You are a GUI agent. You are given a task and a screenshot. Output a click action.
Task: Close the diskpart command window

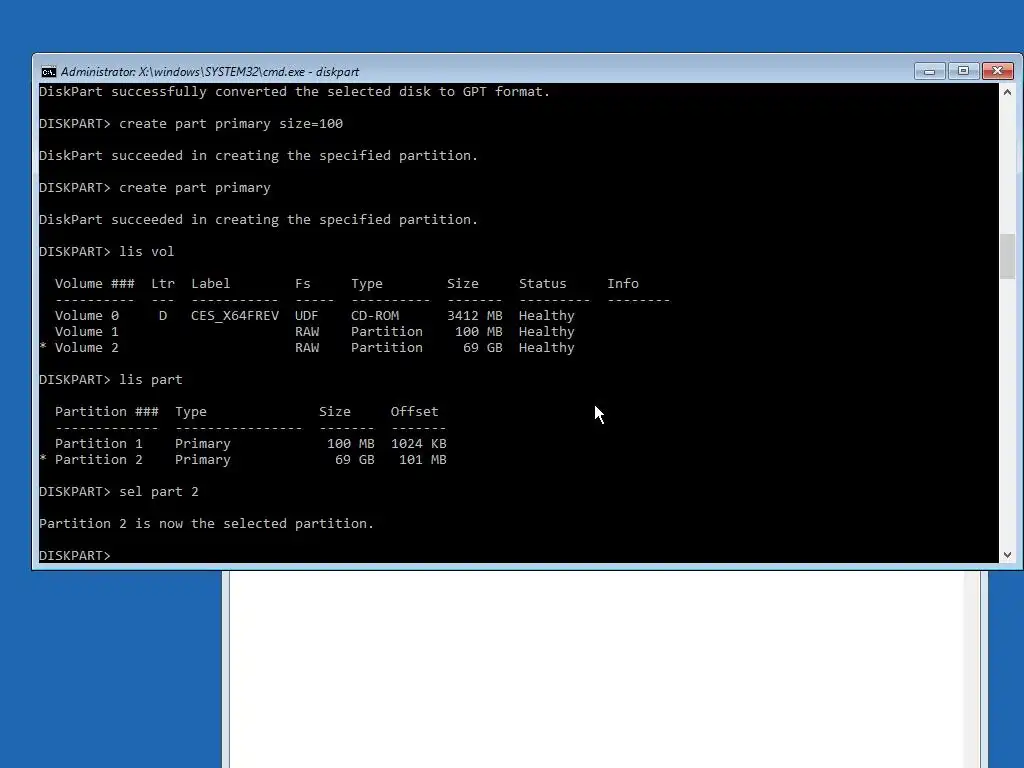997,71
